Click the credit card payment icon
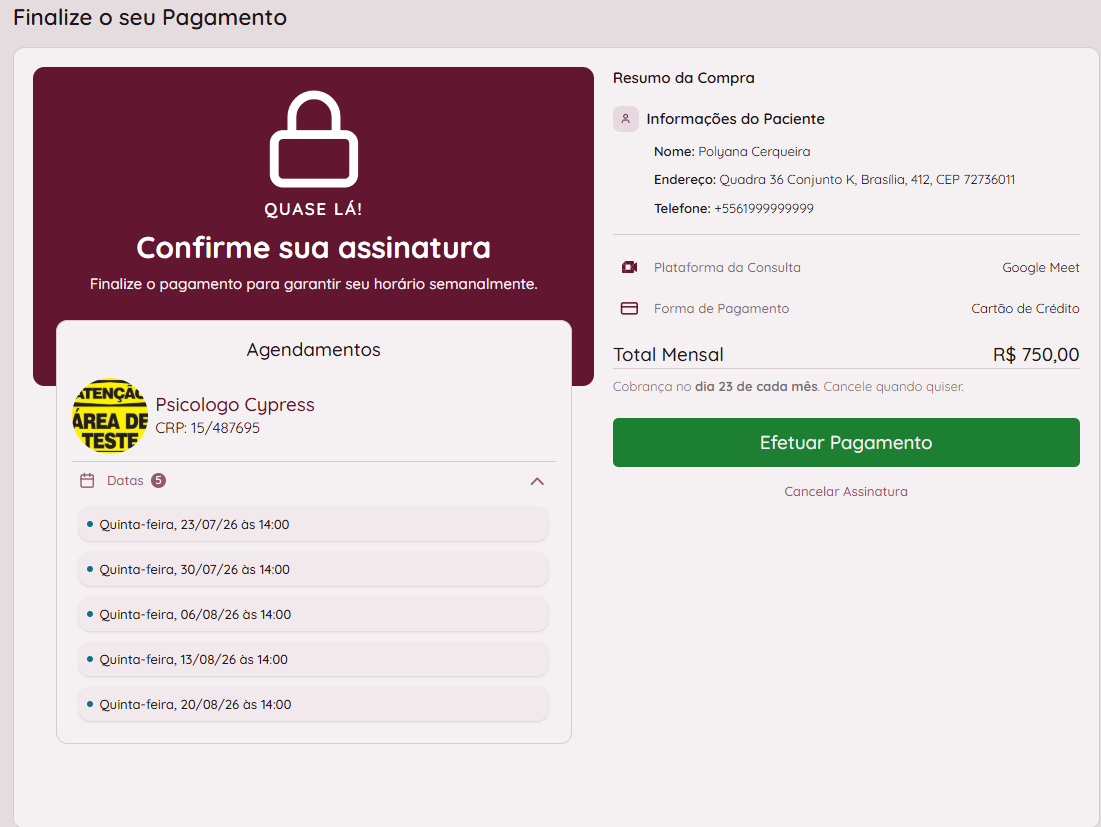This screenshot has width=1101, height=827. click(629, 308)
